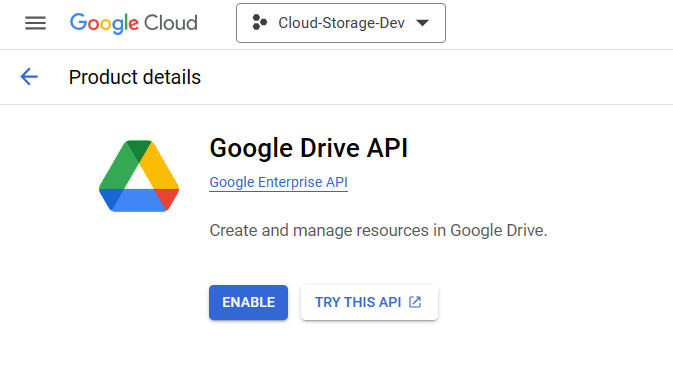Click the Google Drive triangle logo
Image resolution: width=673 pixels, height=371 pixels.
pos(139,176)
